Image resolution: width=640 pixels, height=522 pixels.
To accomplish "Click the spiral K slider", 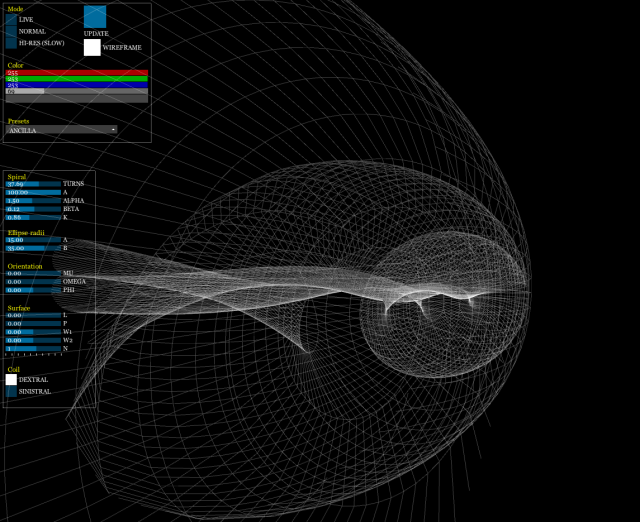I will pyautogui.click(x=33, y=217).
